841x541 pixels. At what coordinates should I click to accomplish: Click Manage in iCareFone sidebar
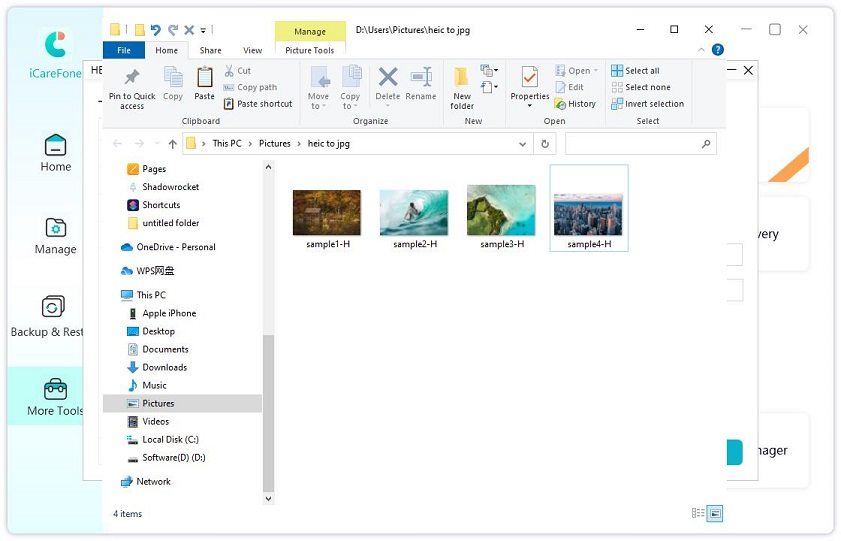pyautogui.click(x=55, y=236)
